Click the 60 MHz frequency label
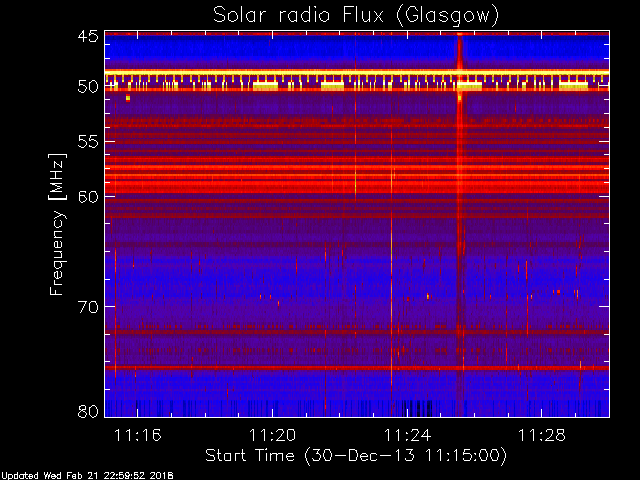The width and height of the screenshot is (640, 480). (88, 197)
